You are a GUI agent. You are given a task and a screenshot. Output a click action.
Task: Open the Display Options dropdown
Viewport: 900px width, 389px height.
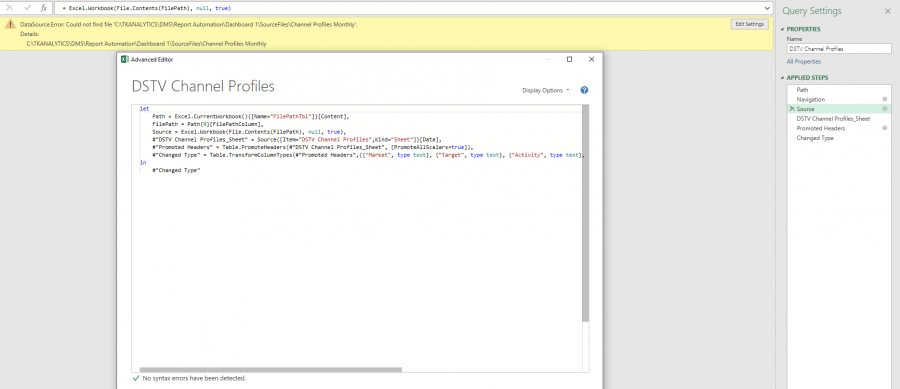pos(546,90)
